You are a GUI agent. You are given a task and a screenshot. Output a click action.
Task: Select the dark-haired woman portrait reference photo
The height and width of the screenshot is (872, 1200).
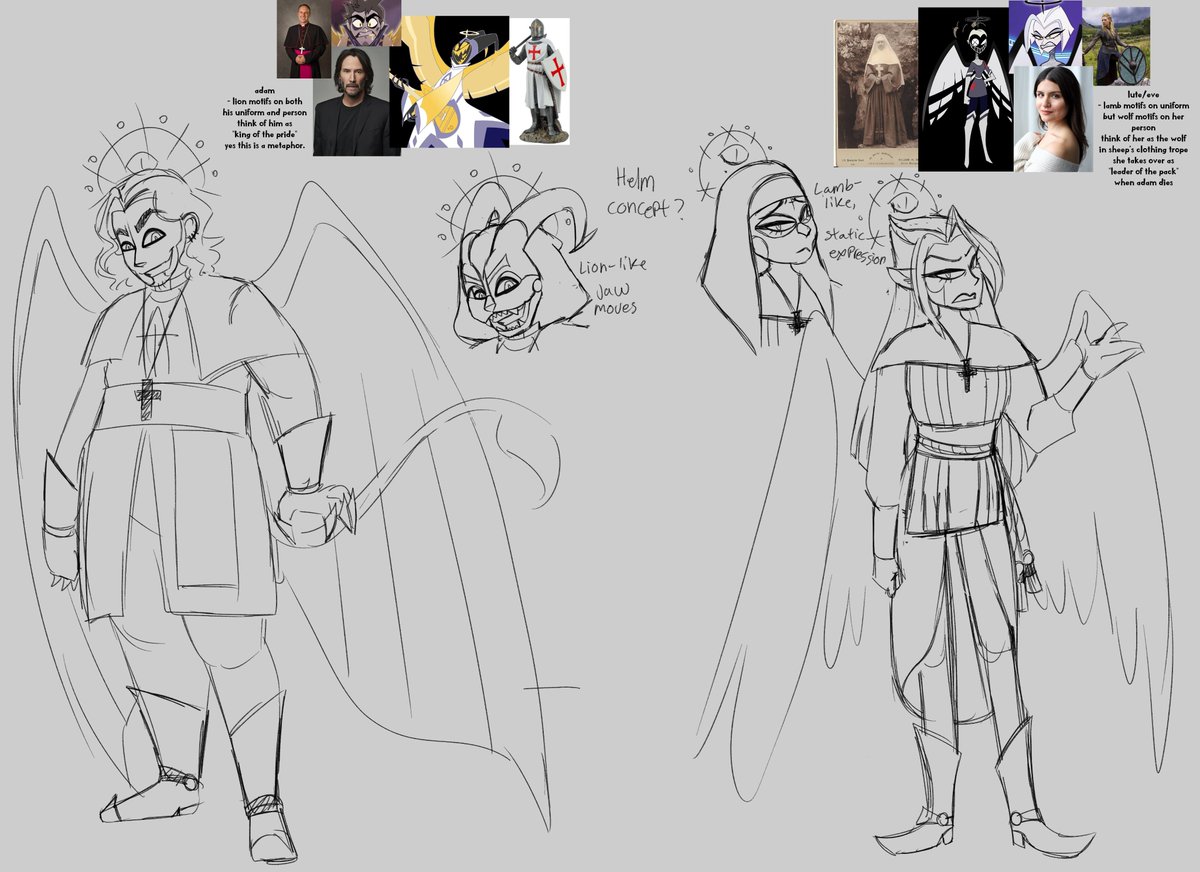point(1052,119)
